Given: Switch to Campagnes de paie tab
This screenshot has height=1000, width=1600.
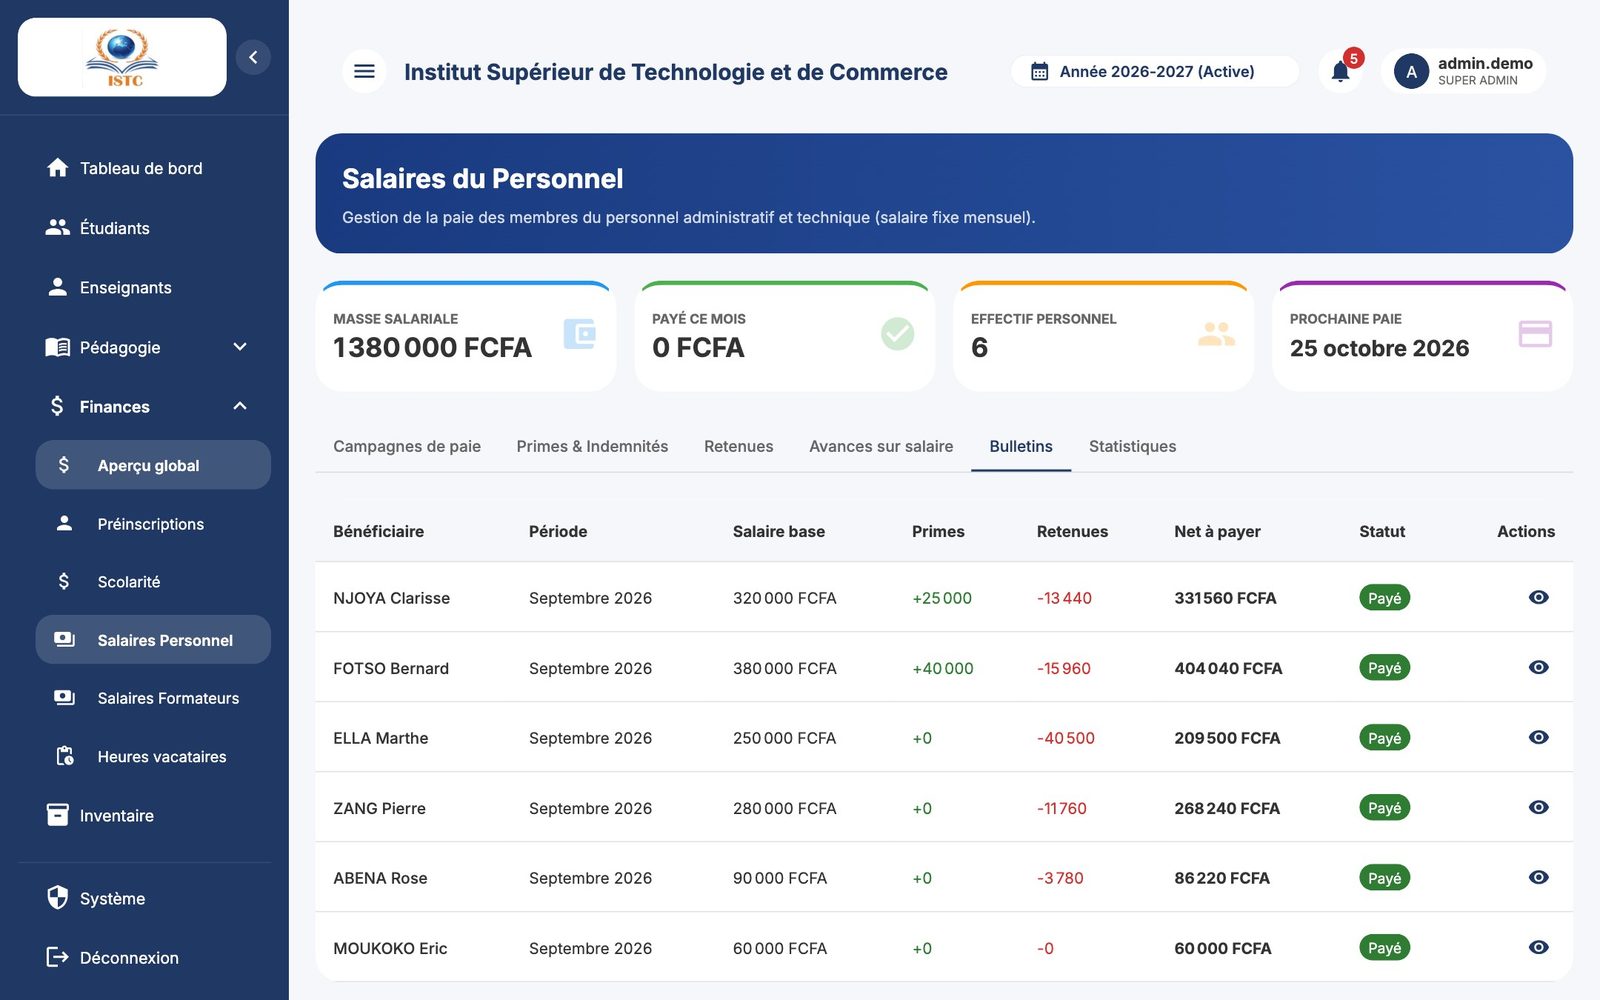Looking at the screenshot, I should [x=407, y=446].
